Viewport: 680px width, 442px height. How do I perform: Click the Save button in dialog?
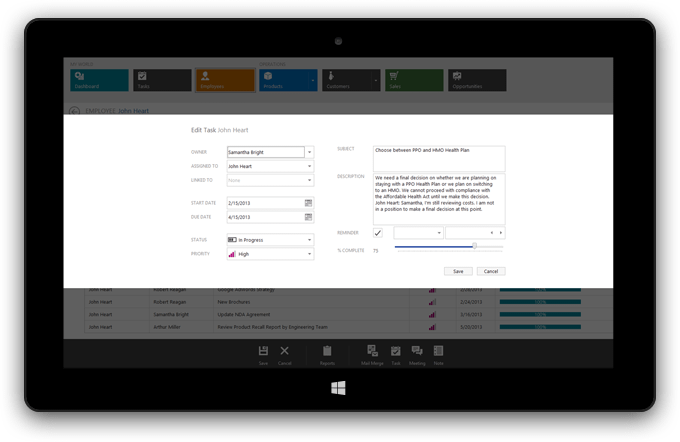click(458, 271)
